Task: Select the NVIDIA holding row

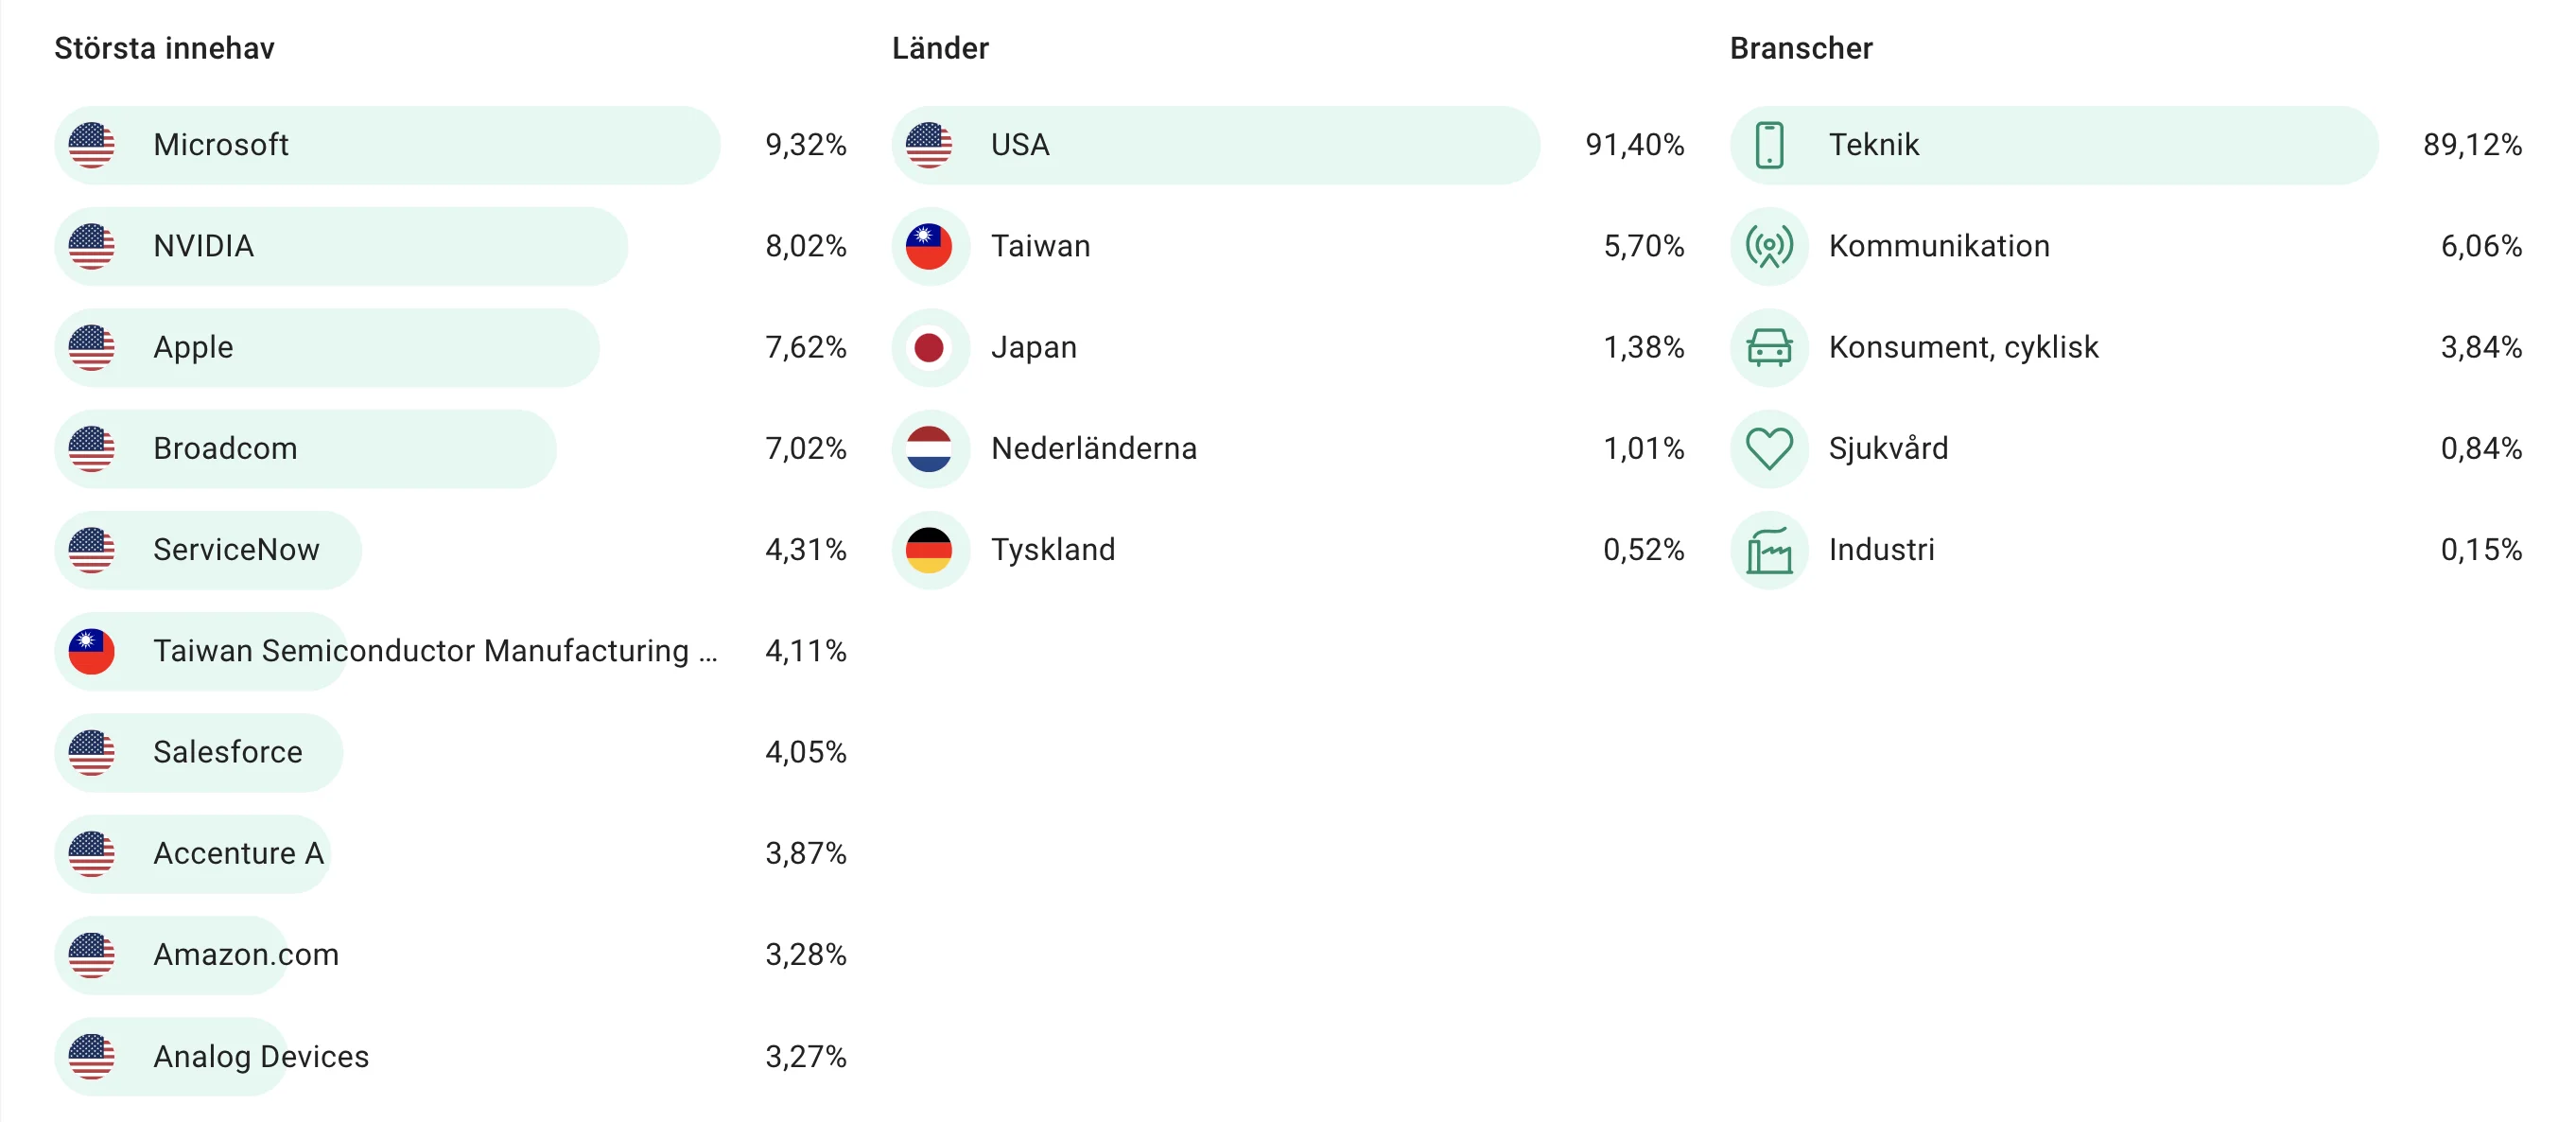Action: click(x=450, y=246)
